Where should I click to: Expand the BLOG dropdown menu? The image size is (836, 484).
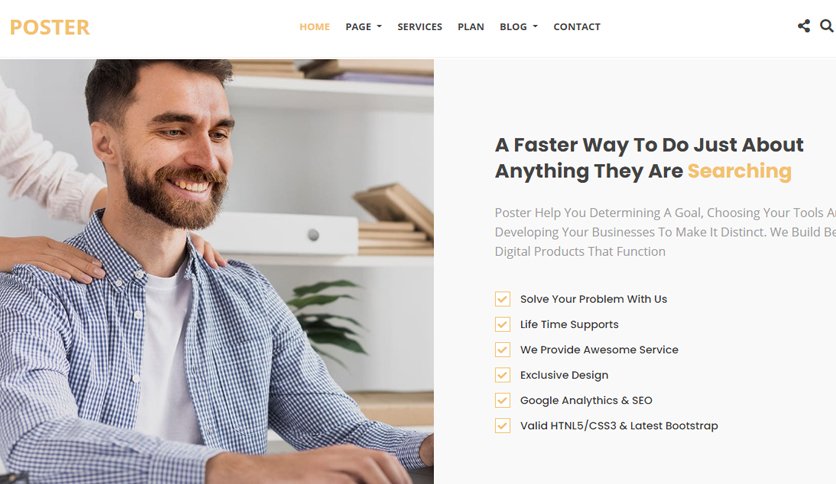tap(519, 27)
